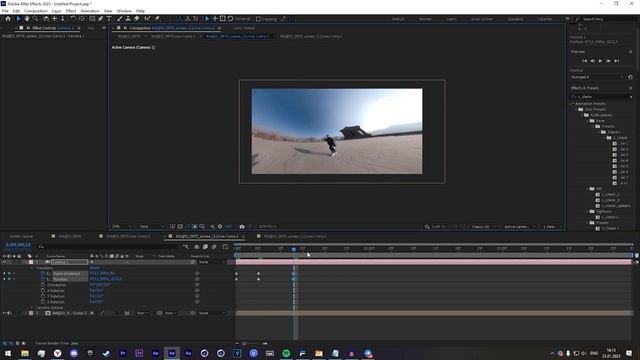
Task: Toggle Draft 3D below the viewer
Action: 436,227
